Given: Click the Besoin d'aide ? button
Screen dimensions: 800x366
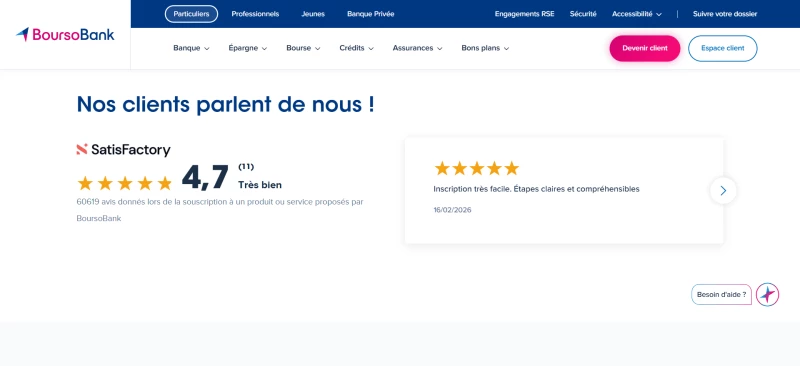Looking at the screenshot, I should point(721,295).
